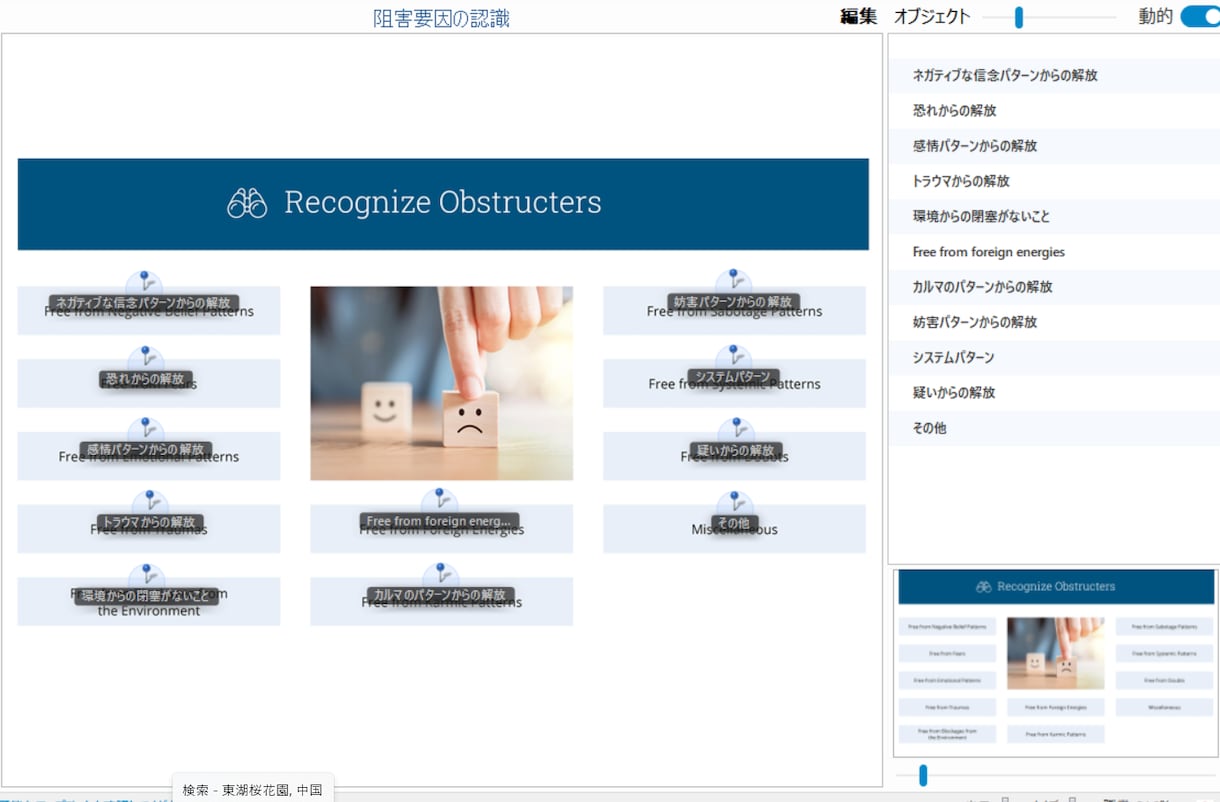Select 環境からの閉塞がないこと in right list
Viewport: 1220px width, 802px height.
(1054, 216)
